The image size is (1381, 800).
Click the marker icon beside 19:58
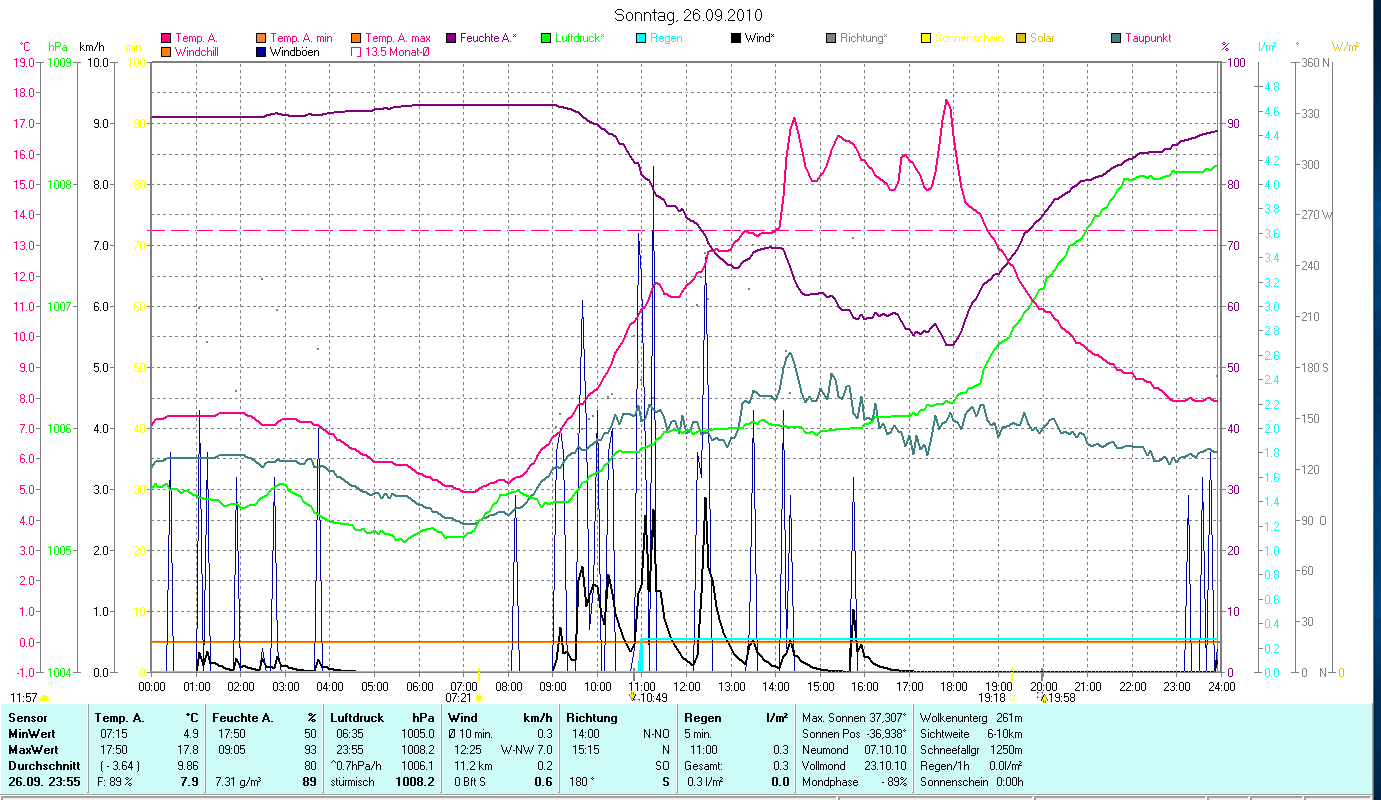tap(1044, 697)
